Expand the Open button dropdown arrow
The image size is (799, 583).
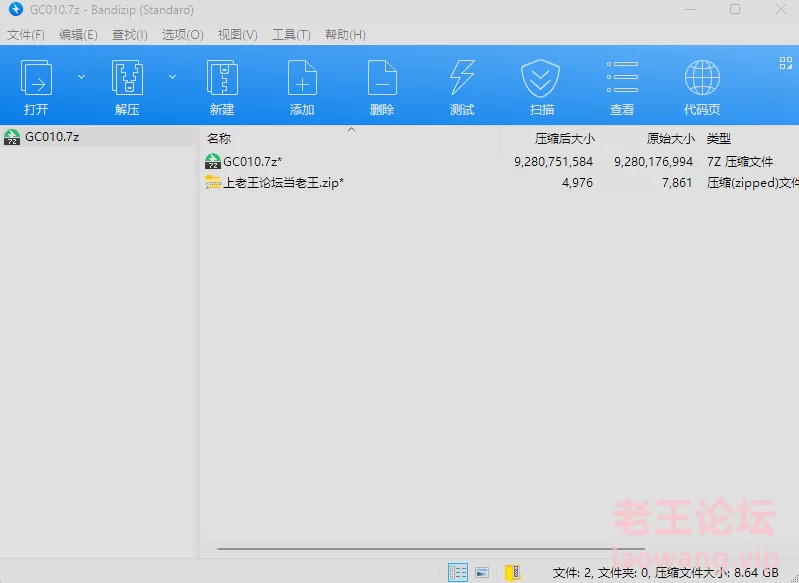coord(81,77)
